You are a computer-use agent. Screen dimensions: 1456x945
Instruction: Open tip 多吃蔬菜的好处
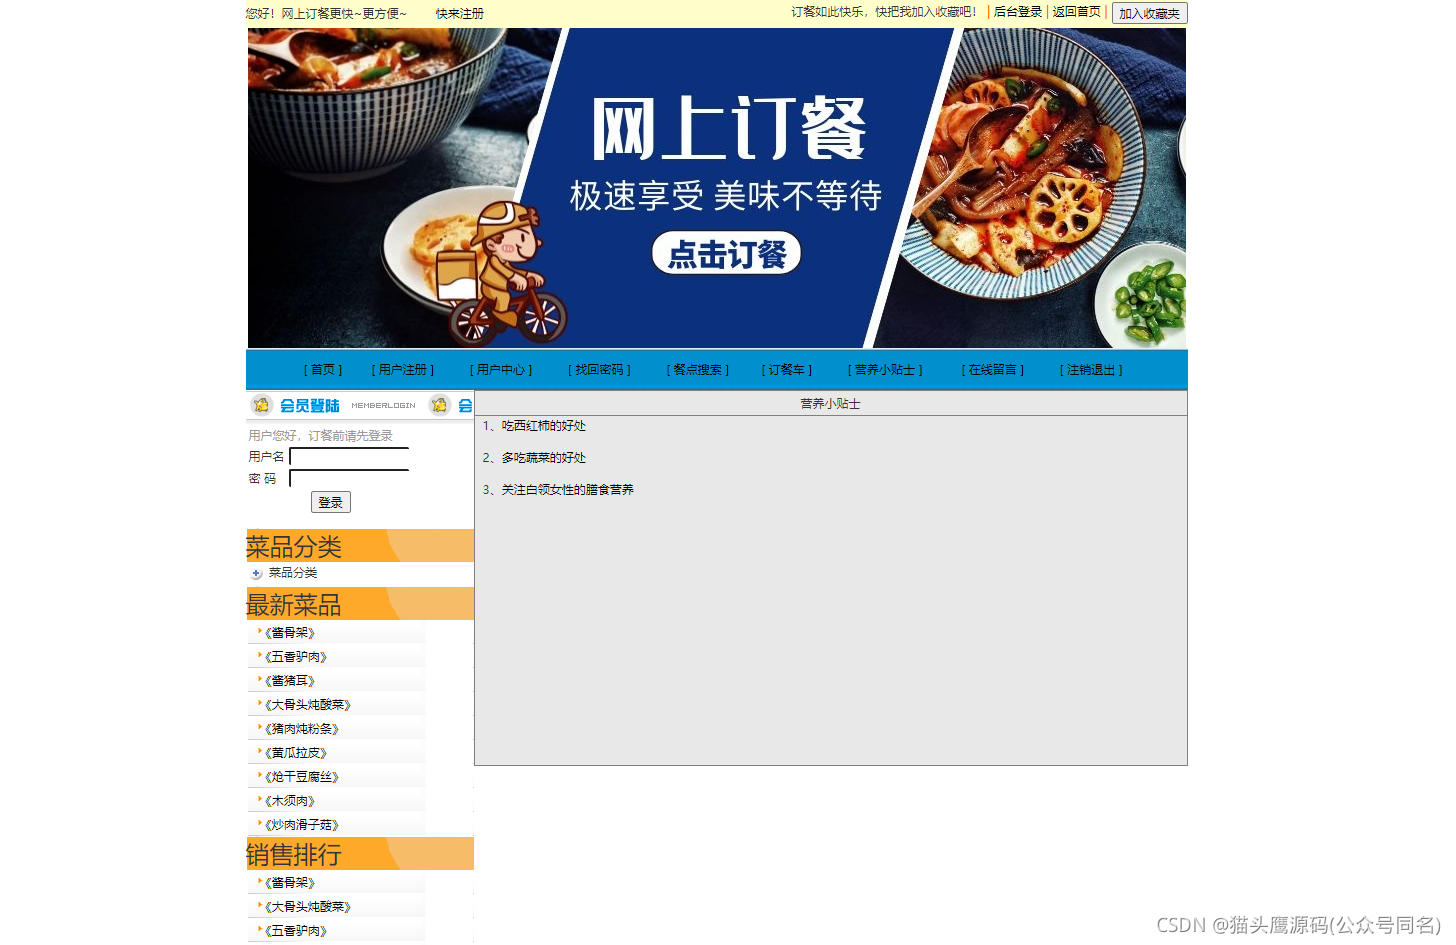tap(544, 458)
